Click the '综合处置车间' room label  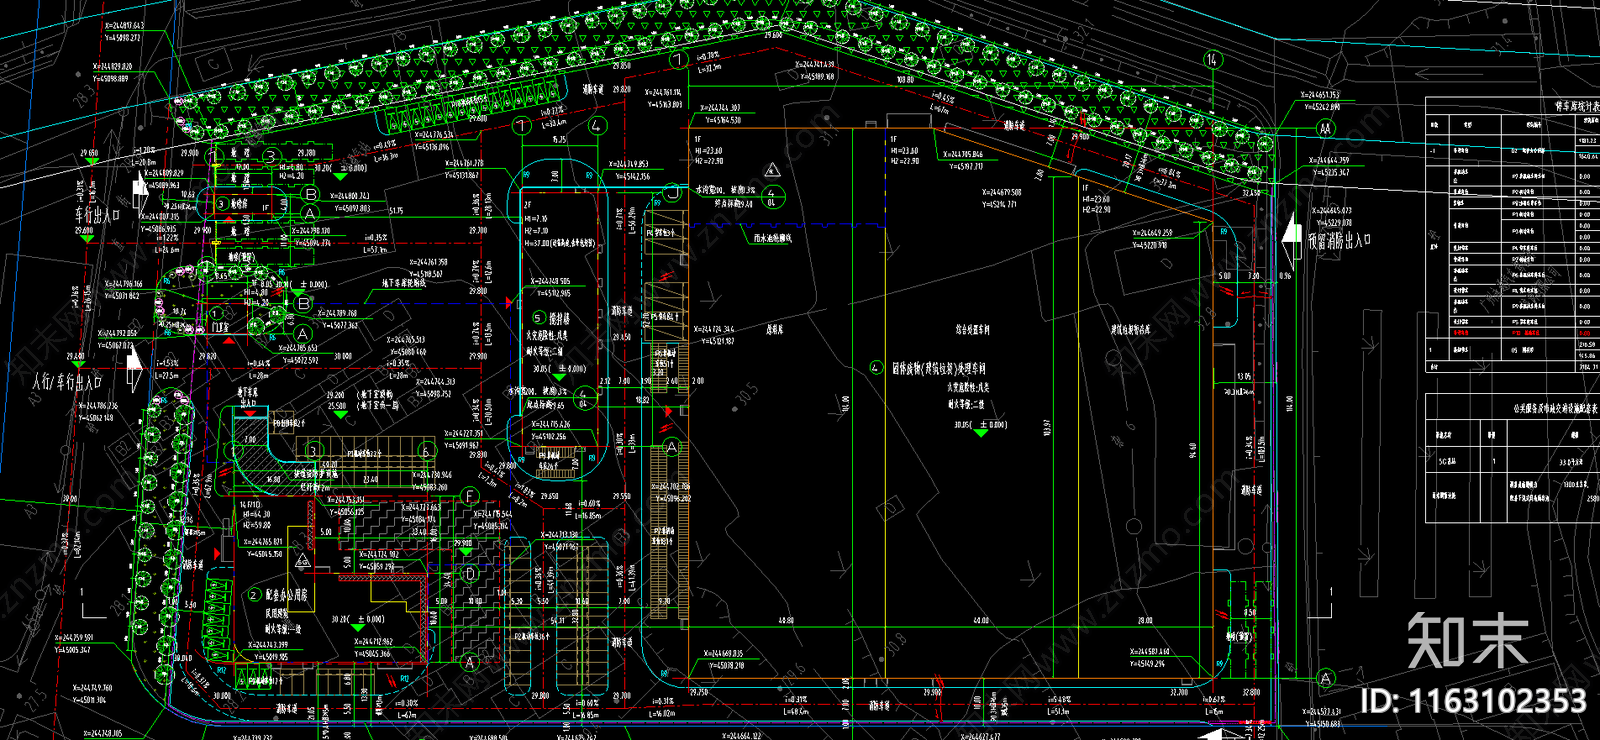[x=972, y=329]
